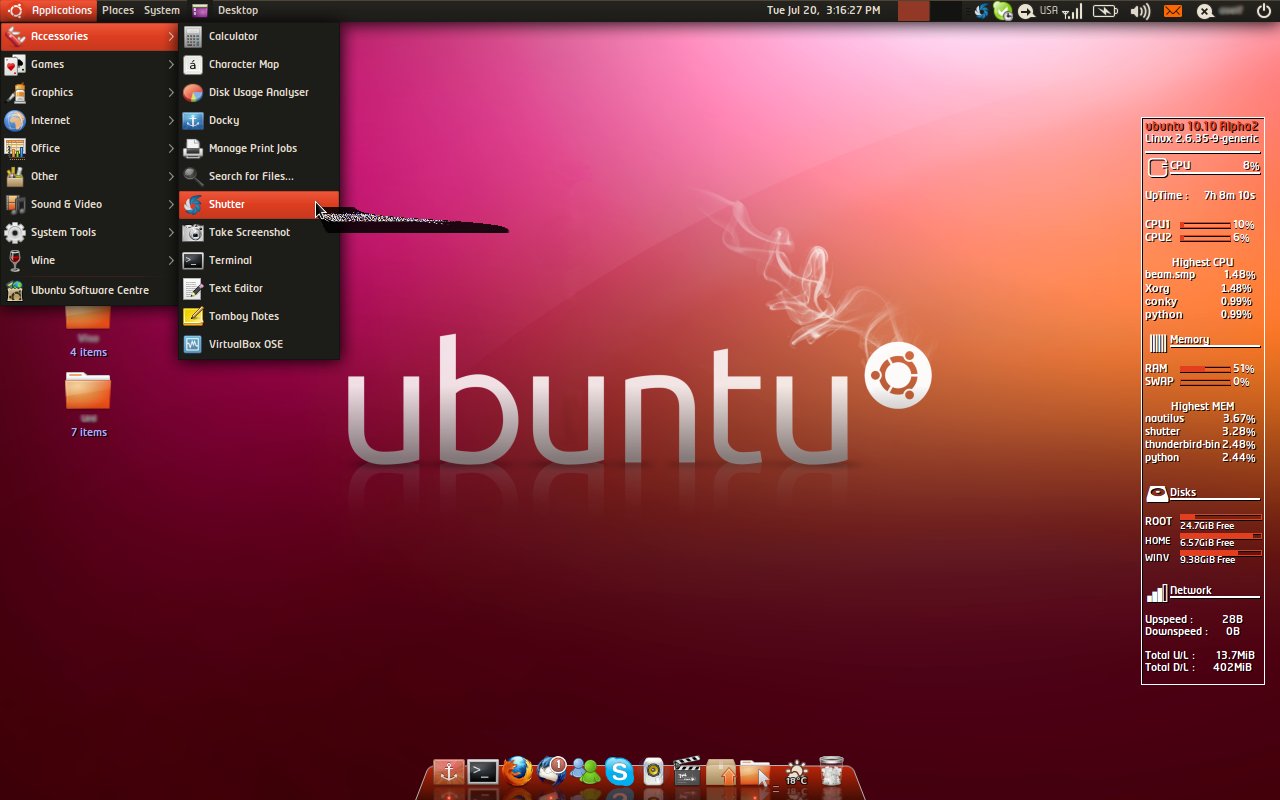Expand the Internet submenu
1280x800 pixels.
pyautogui.click(x=89, y=120)
